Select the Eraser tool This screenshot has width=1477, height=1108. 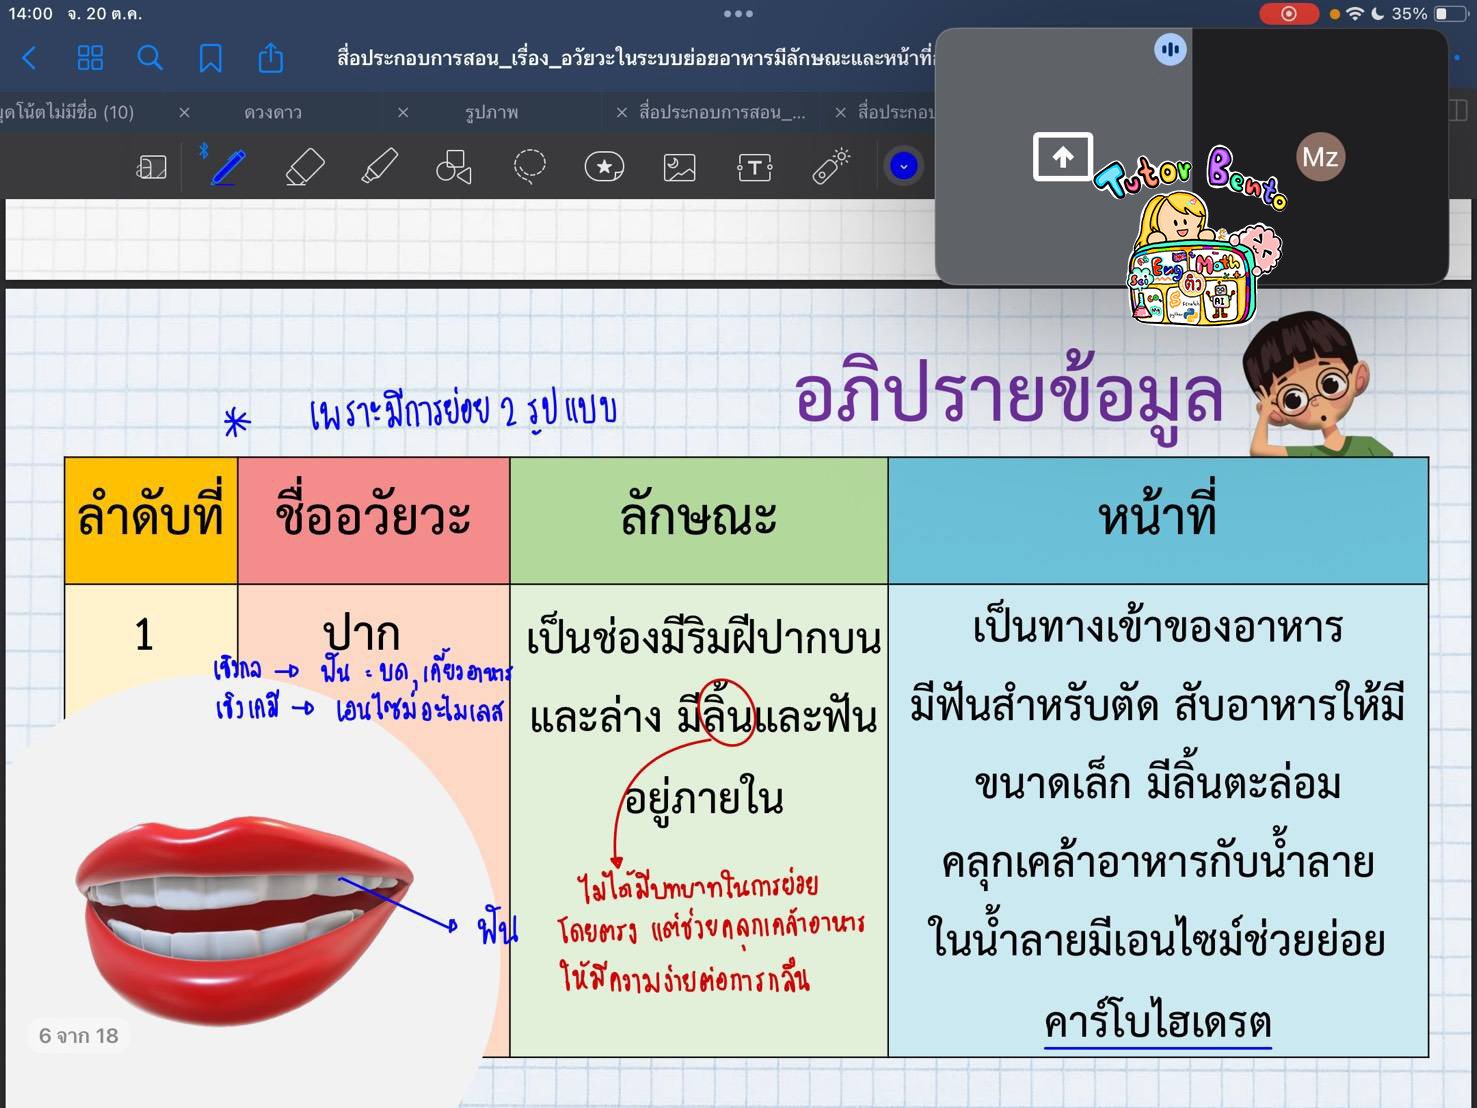[x=305, y=167]
